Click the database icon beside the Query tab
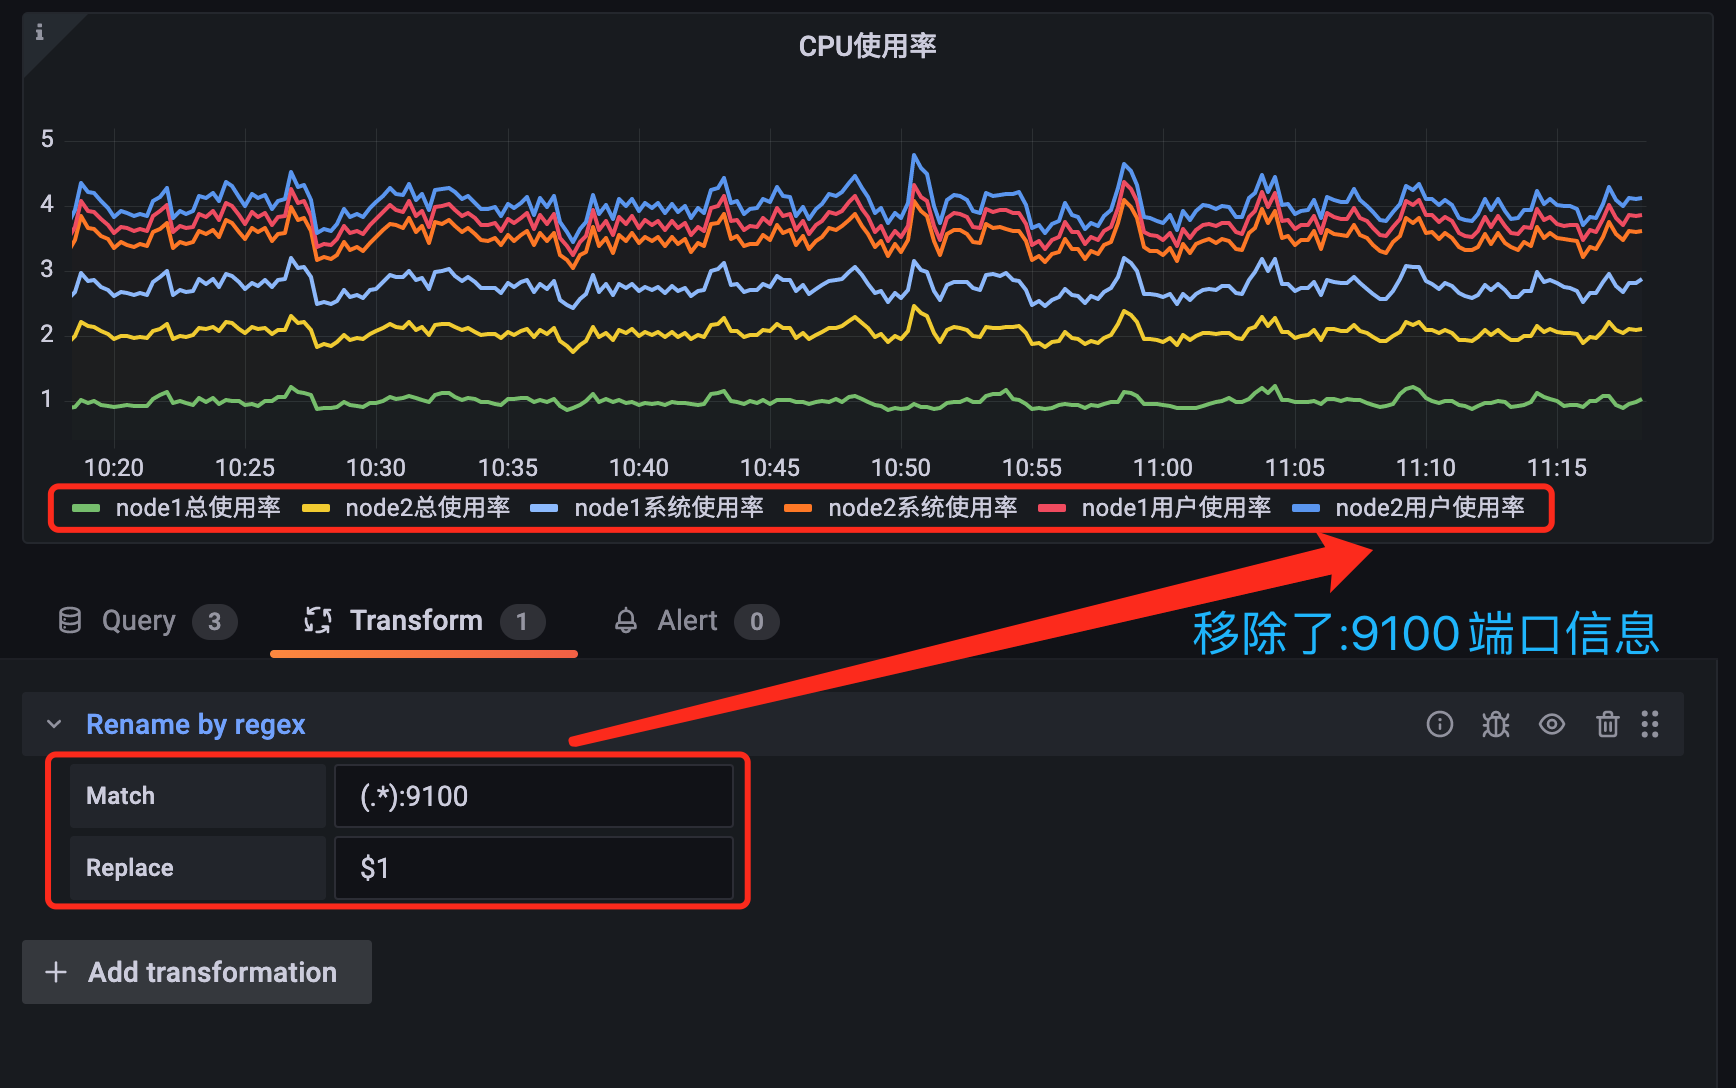This screenshot has width=1736, height=1088. click(x=69, y=621)
